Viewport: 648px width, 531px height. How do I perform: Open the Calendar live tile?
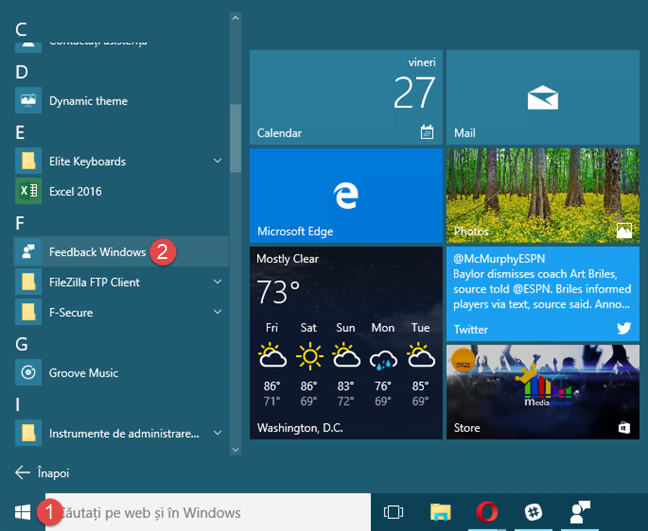click(x=346, y=98)
